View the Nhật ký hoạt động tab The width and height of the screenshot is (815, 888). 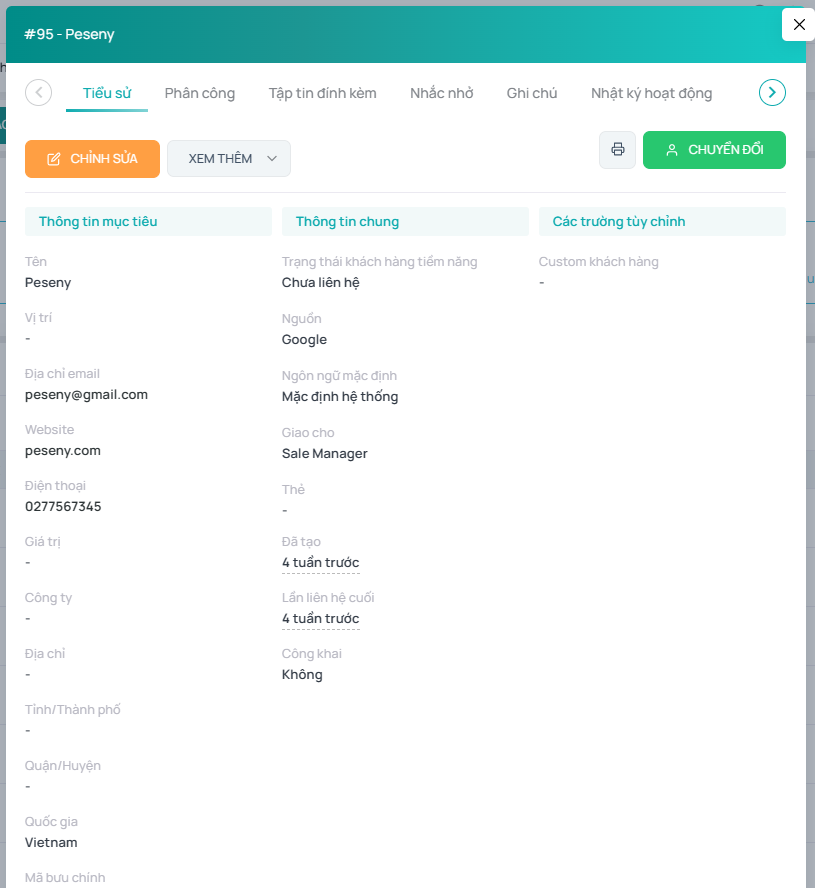tap(651, 93)
